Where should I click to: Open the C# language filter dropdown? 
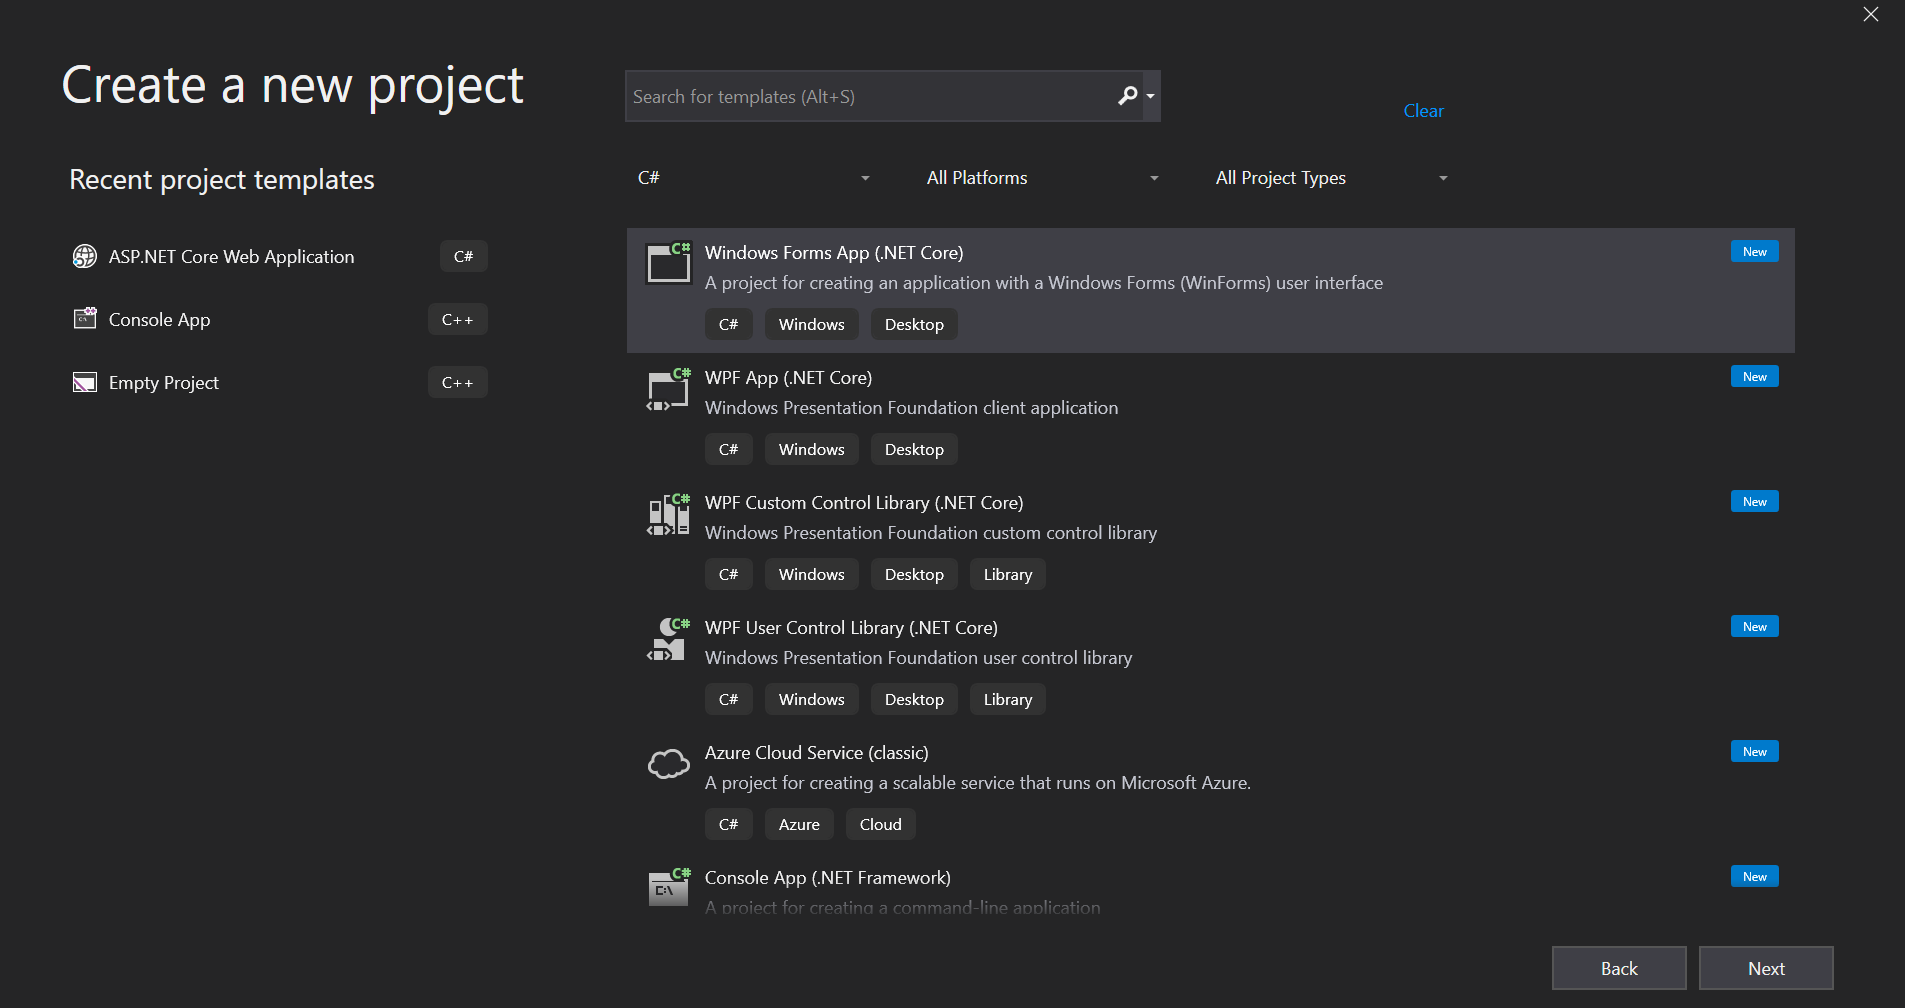click(x=753, y=178)
